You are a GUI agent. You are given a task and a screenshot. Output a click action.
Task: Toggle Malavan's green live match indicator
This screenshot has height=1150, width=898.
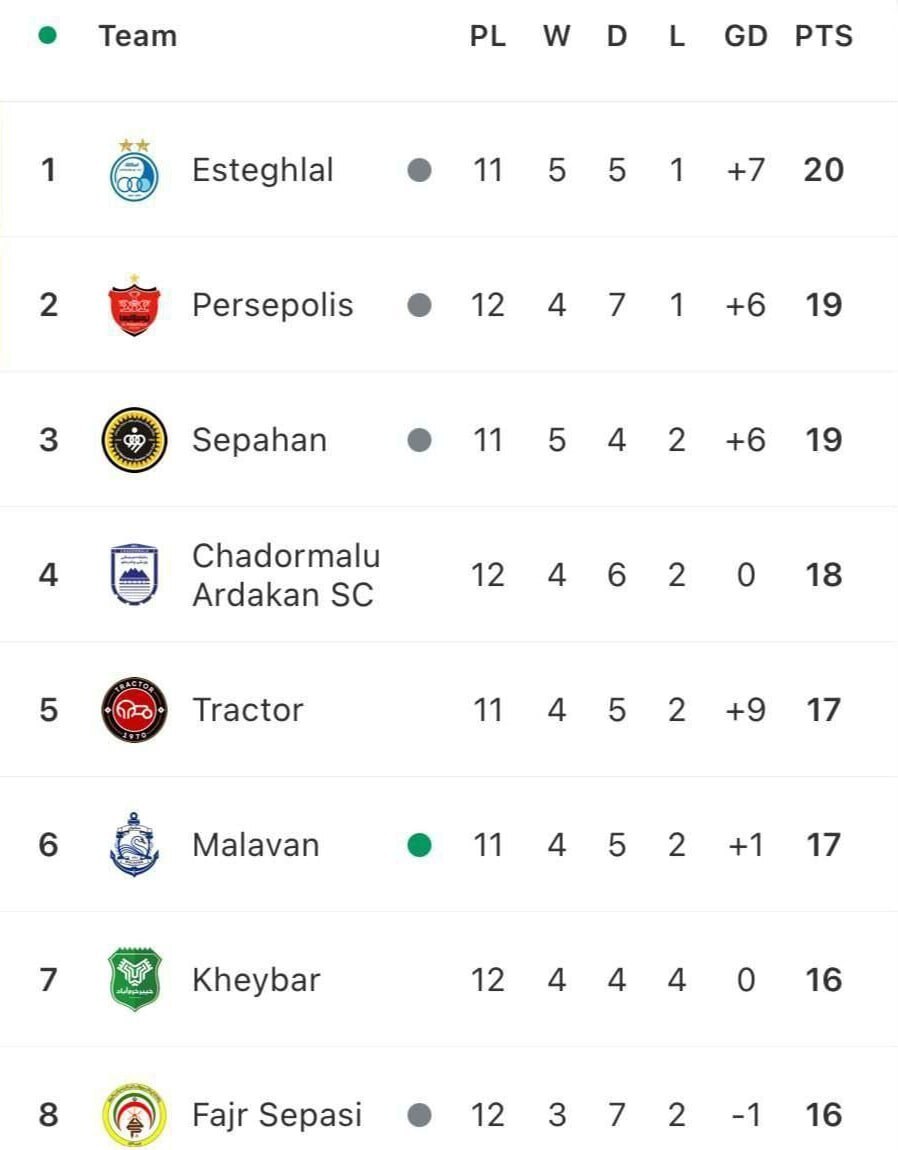(419, 844)
